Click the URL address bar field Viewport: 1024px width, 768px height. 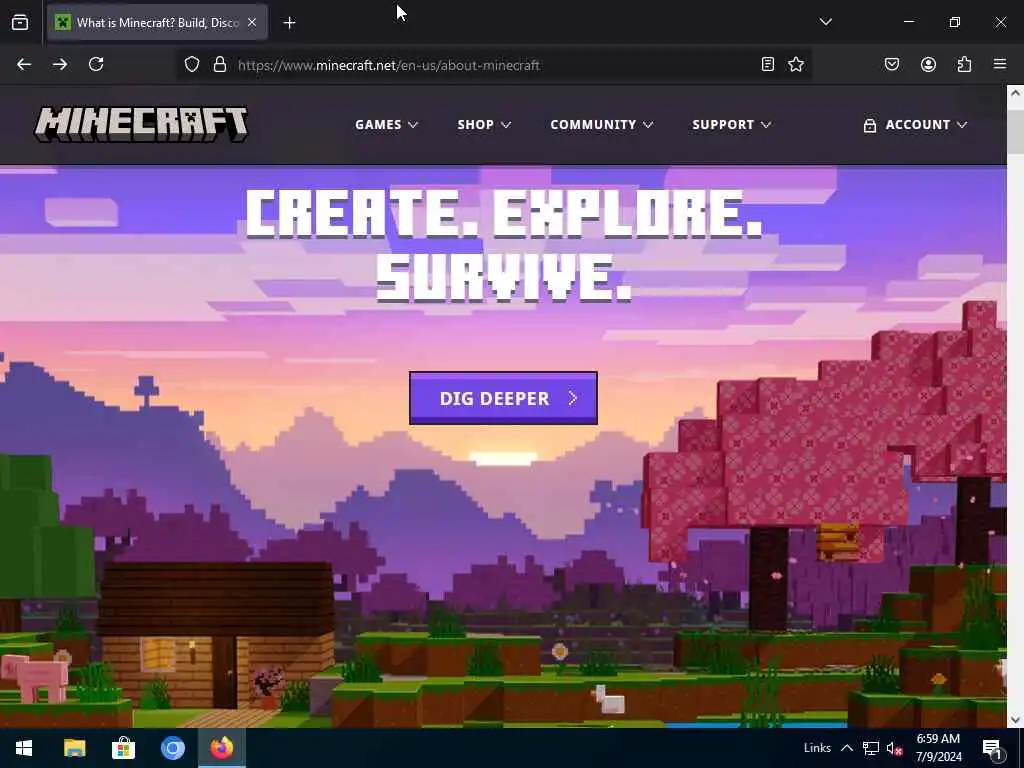tap(493, 65)
